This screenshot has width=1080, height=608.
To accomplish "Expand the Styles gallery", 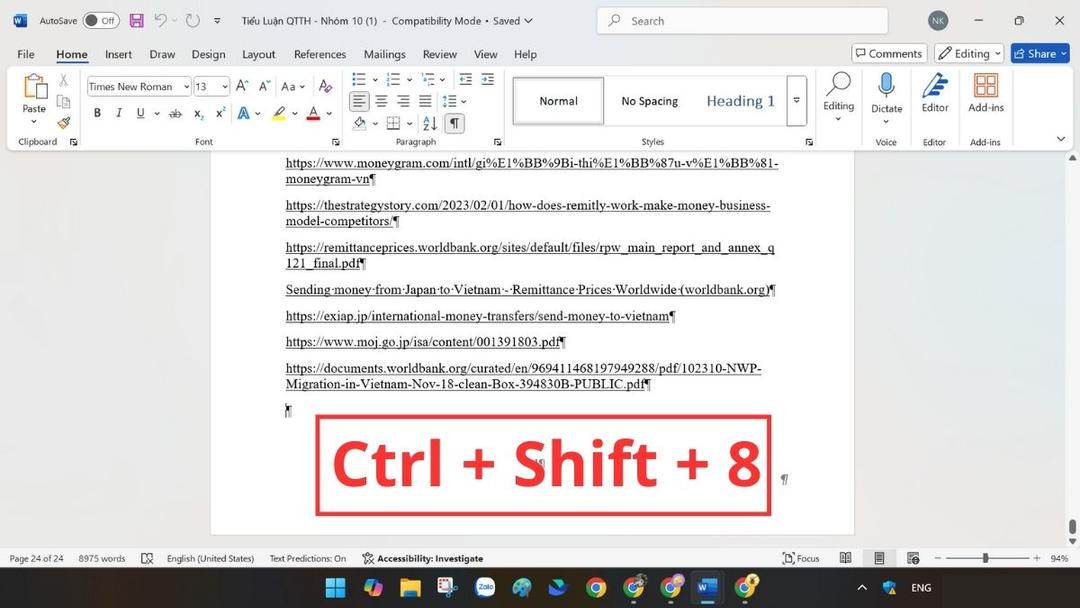I will (x=796, y=100).
